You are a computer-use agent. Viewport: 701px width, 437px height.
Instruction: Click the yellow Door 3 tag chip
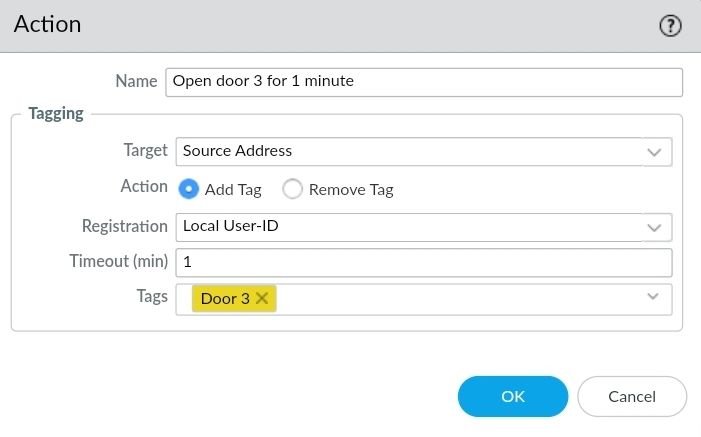[225, 298]
